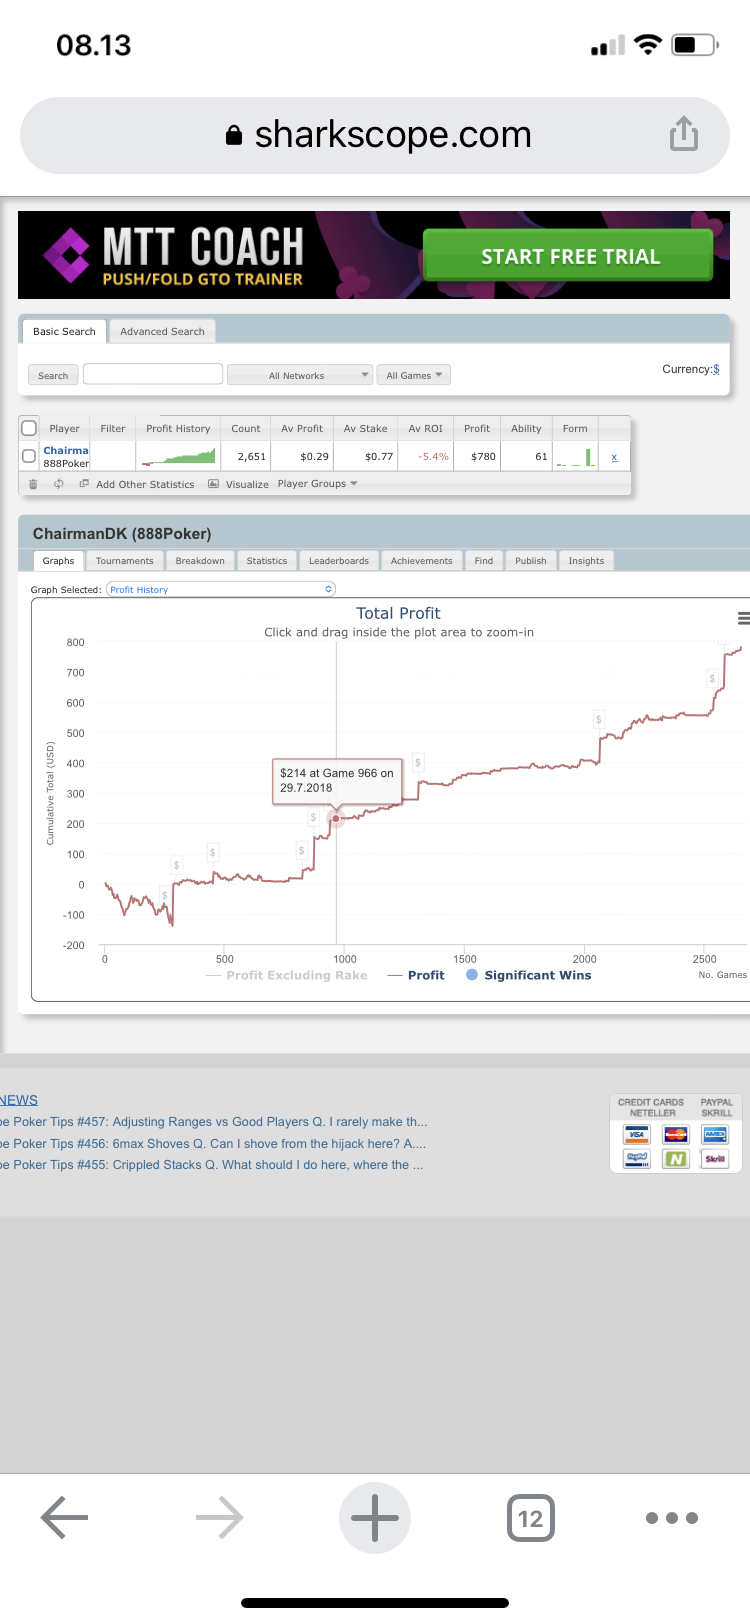The image size is (750, 1624).
Task: Click START FREE TRIAL banner button
Action: pos(569,256)
